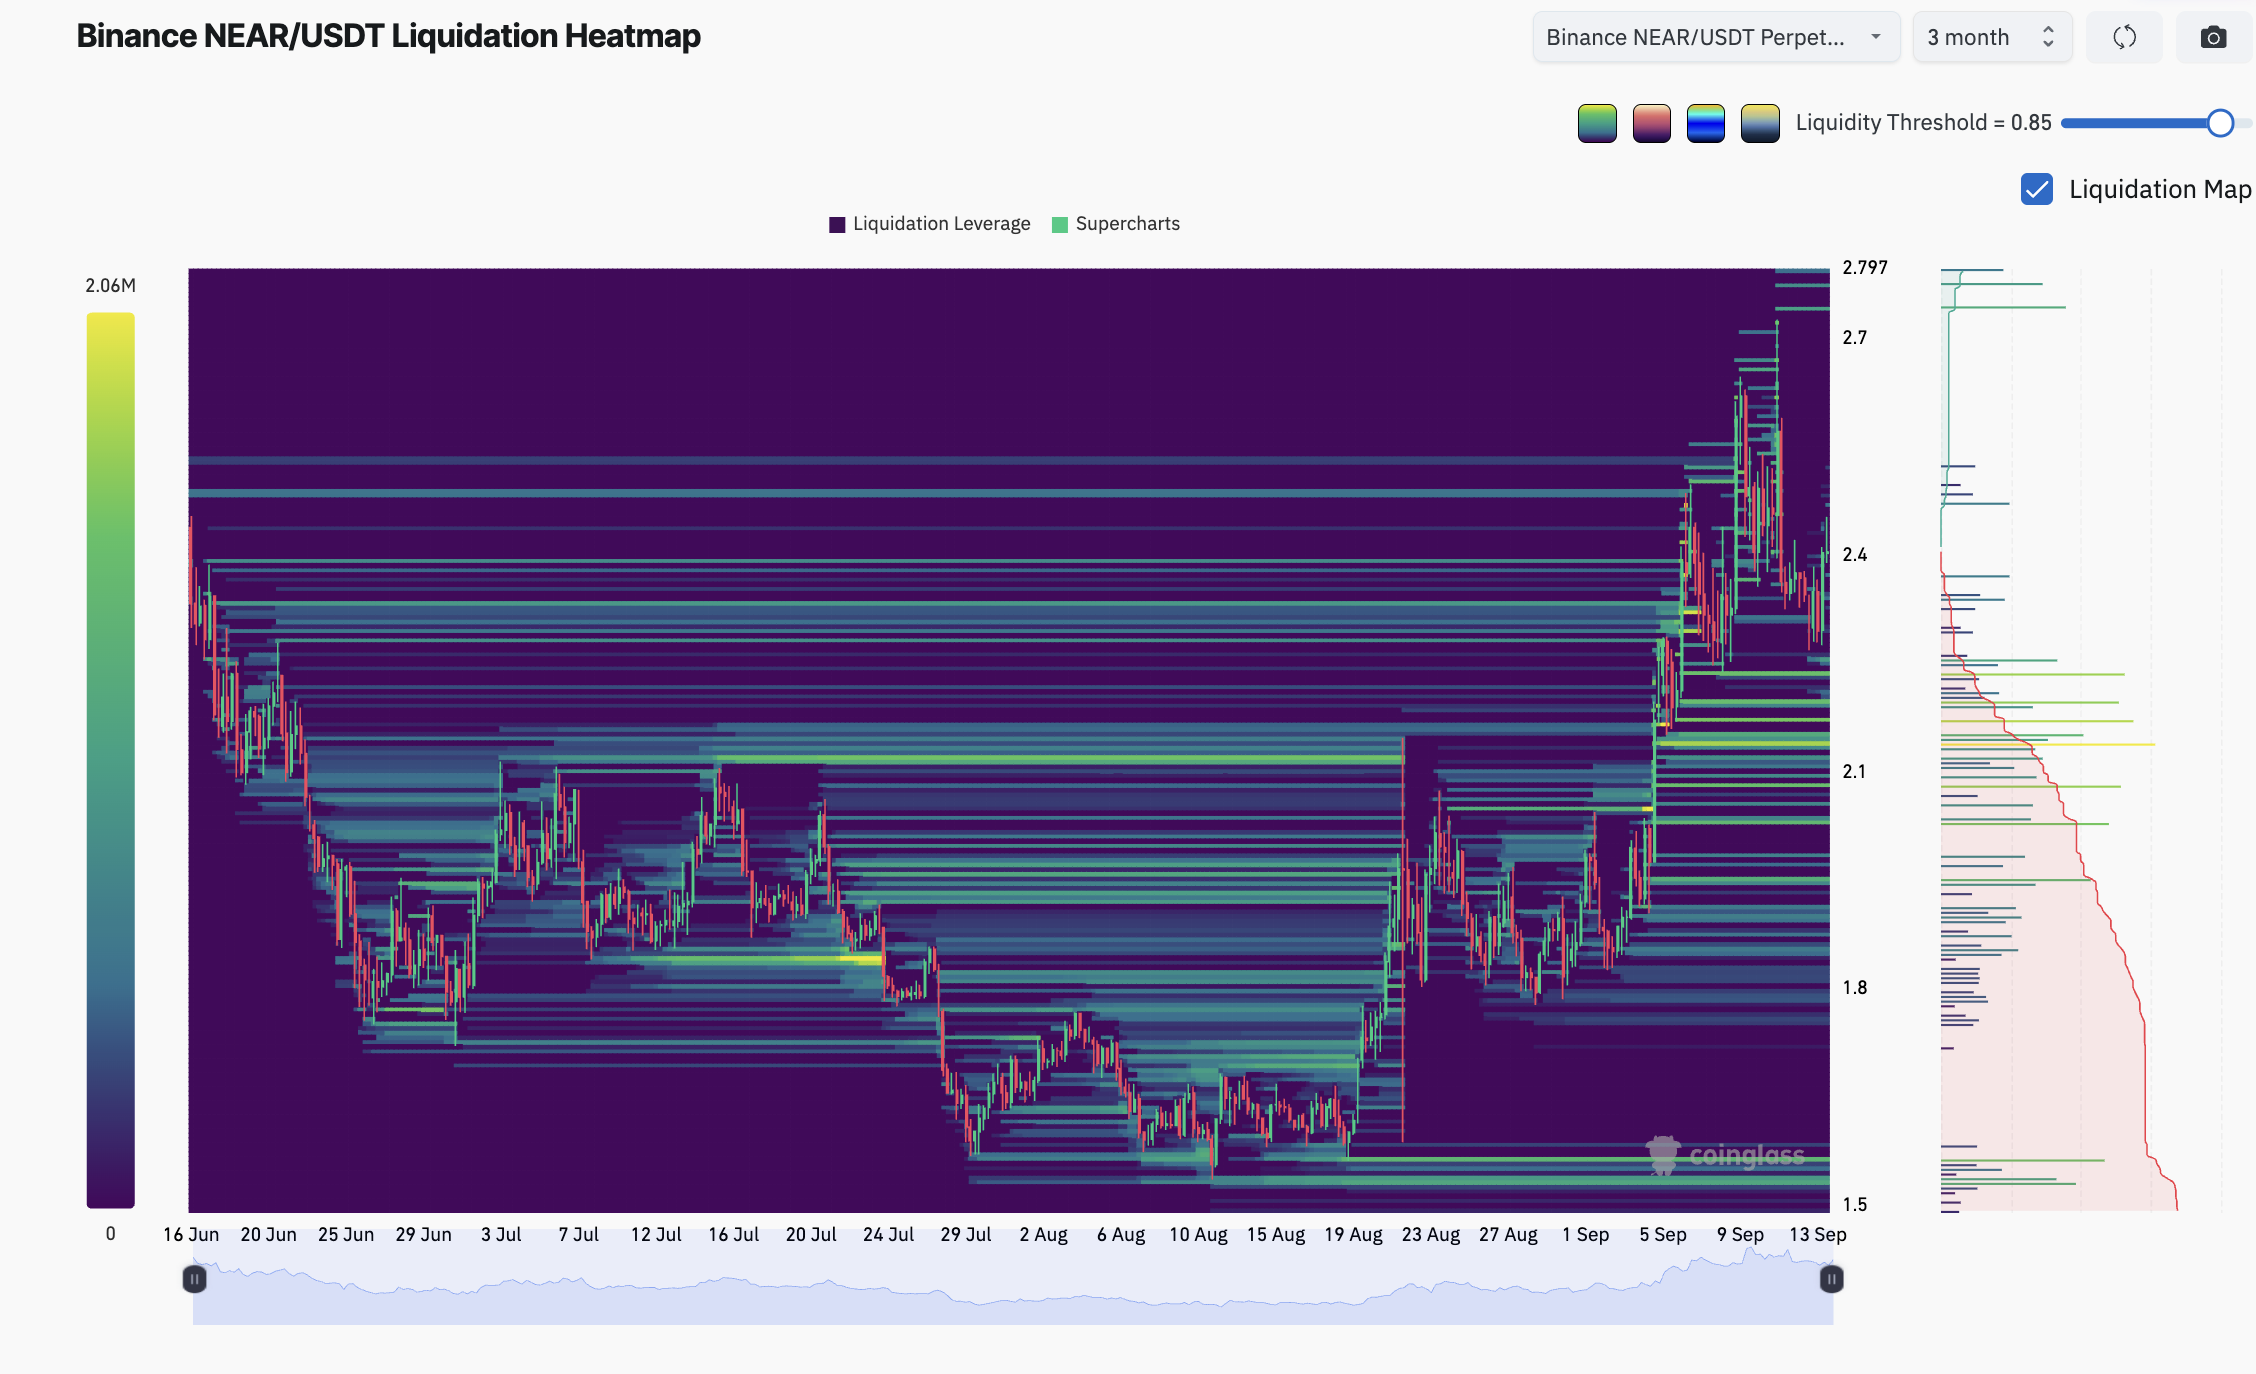Click the time range stepper arrows
Viewport: 2256px width, 1374px height.
pos(2048,37)
